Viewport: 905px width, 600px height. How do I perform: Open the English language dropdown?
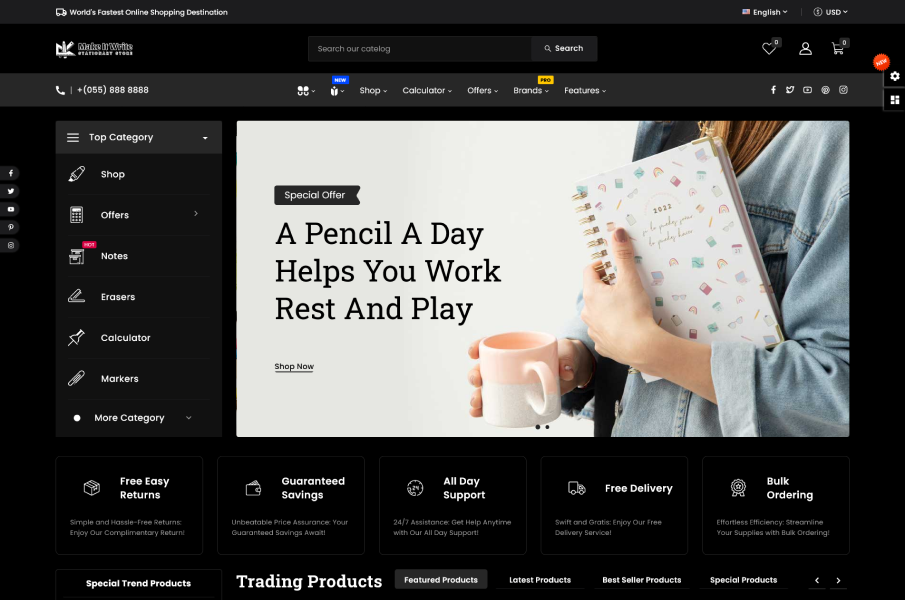[764, 12]
